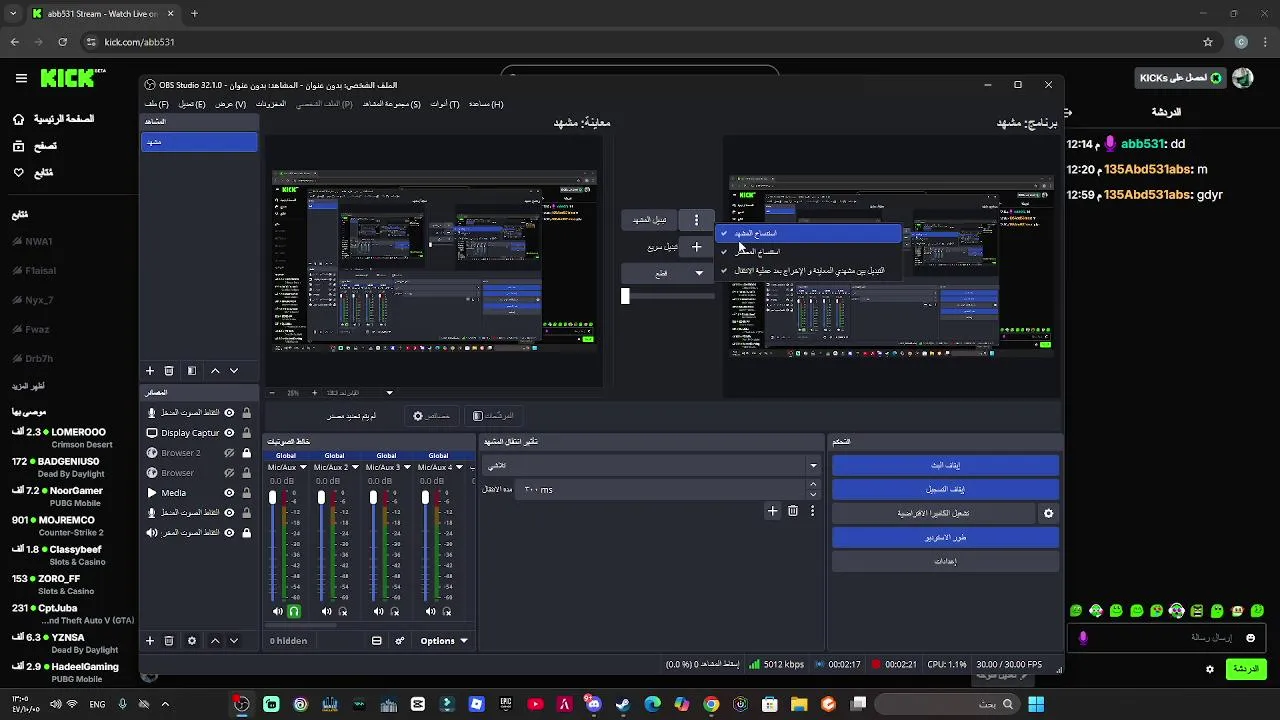
Task: Add a scene transition with plus icon
Action: click(x=772, y=511)
